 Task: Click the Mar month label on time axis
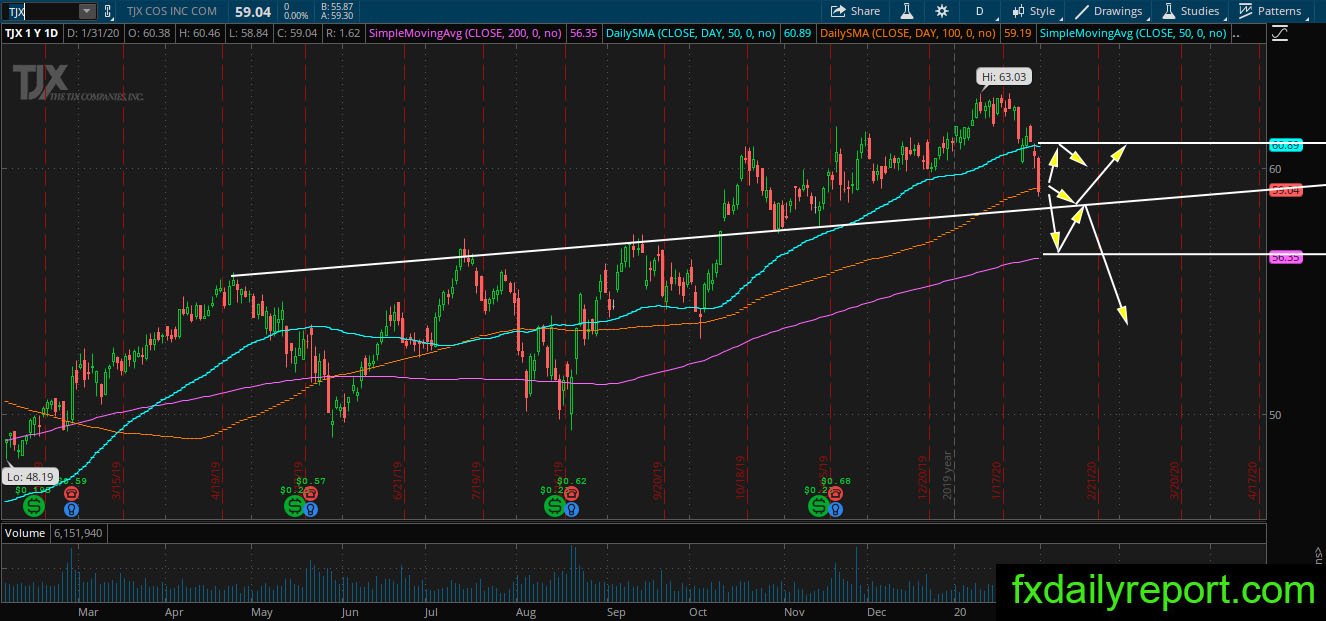[x=88, y=611]
